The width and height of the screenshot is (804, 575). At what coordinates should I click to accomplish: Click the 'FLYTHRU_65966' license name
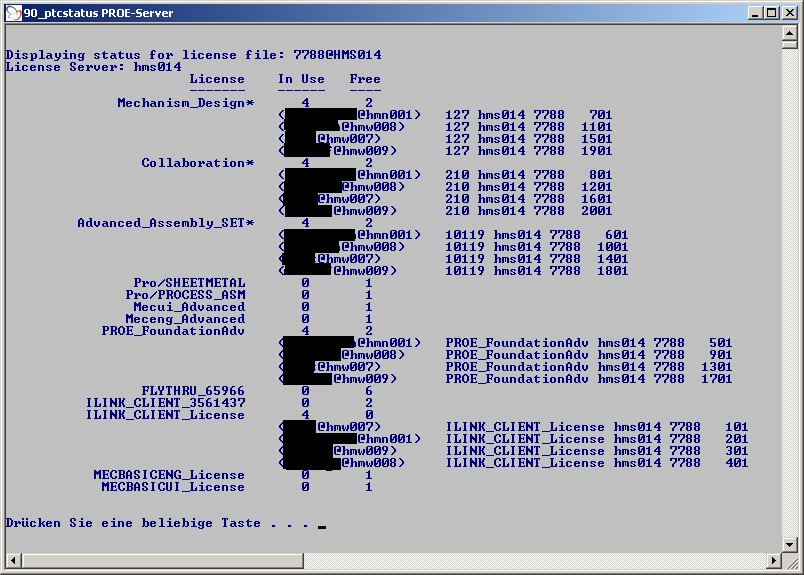pyautogui.click(x=193, y=391)
